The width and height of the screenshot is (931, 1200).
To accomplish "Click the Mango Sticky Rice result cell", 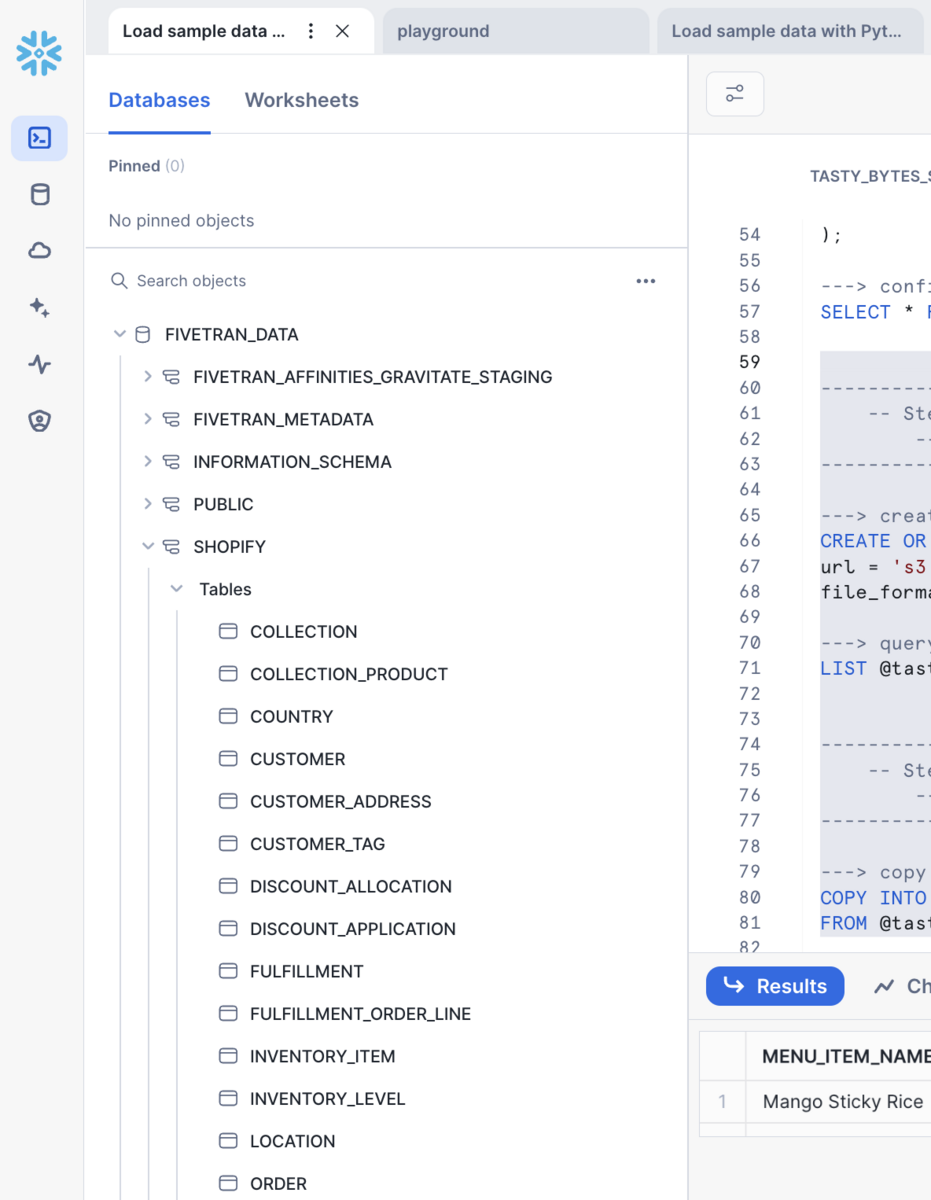I will tap(843, 1102).
